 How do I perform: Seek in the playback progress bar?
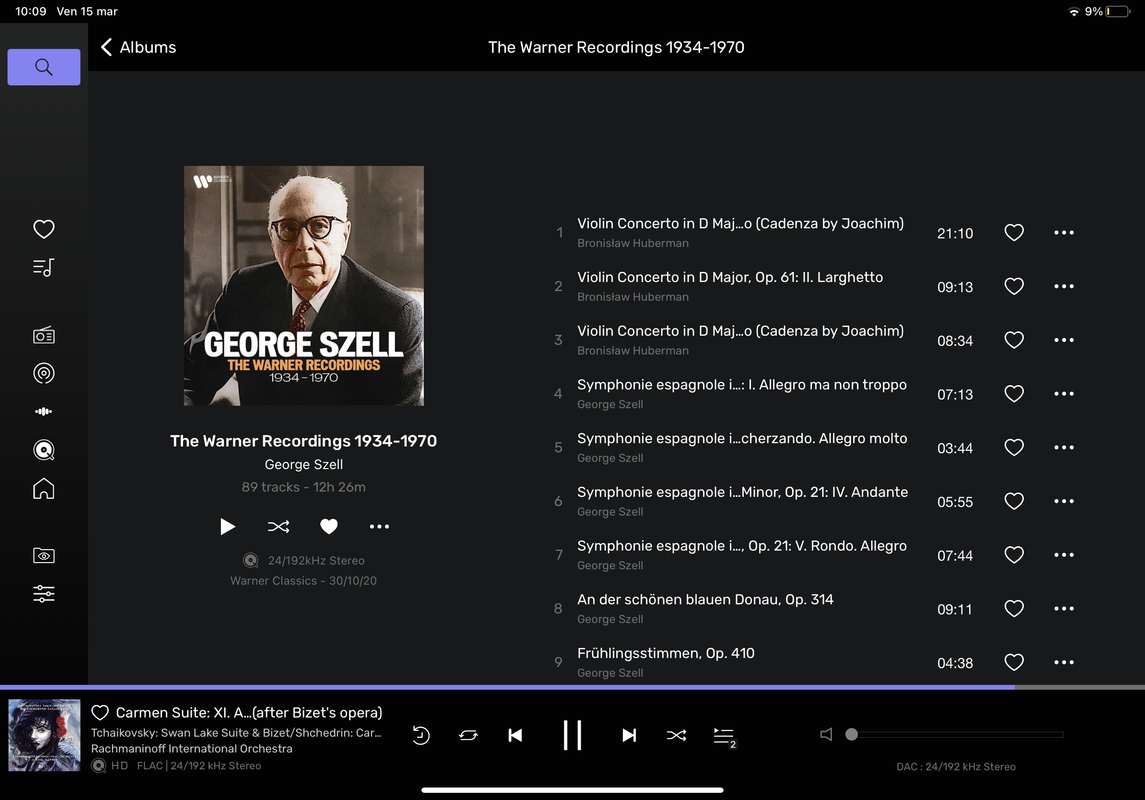pos(572,687)
